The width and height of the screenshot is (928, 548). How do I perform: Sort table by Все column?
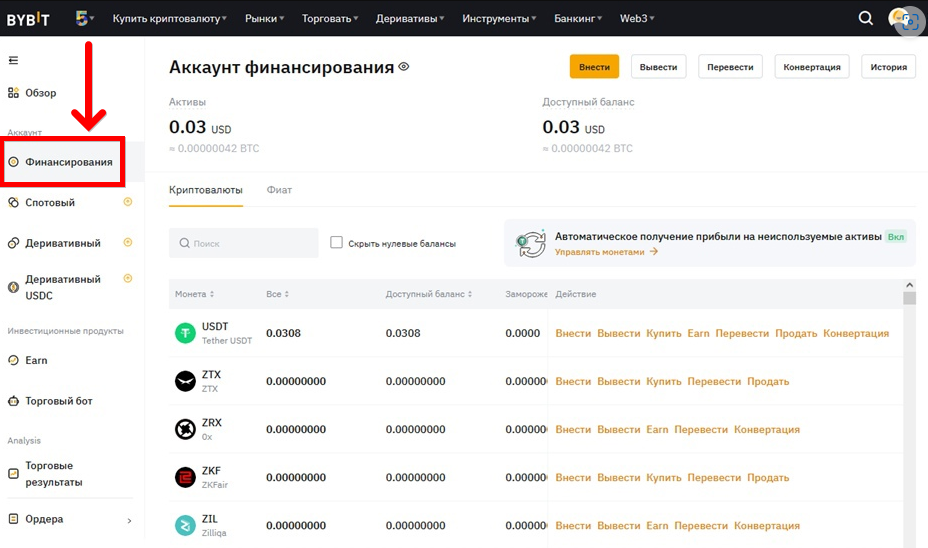coord(277,294)
